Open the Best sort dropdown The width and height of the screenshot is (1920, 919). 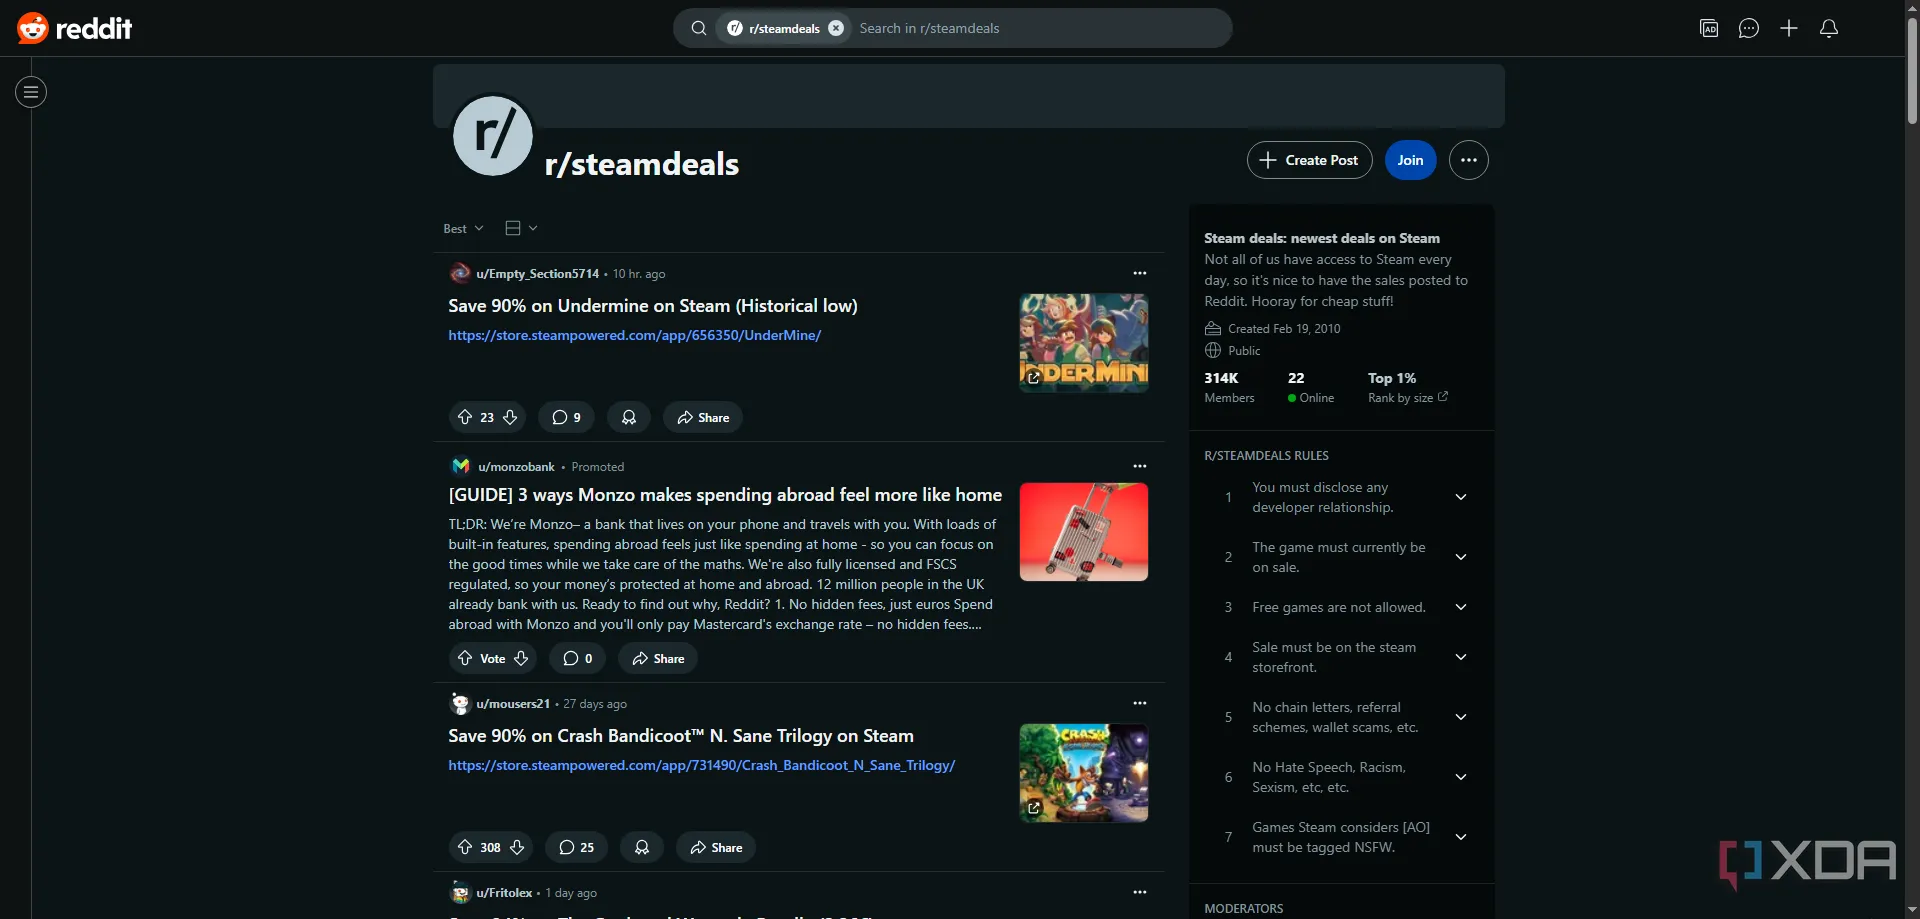point(463,229)
